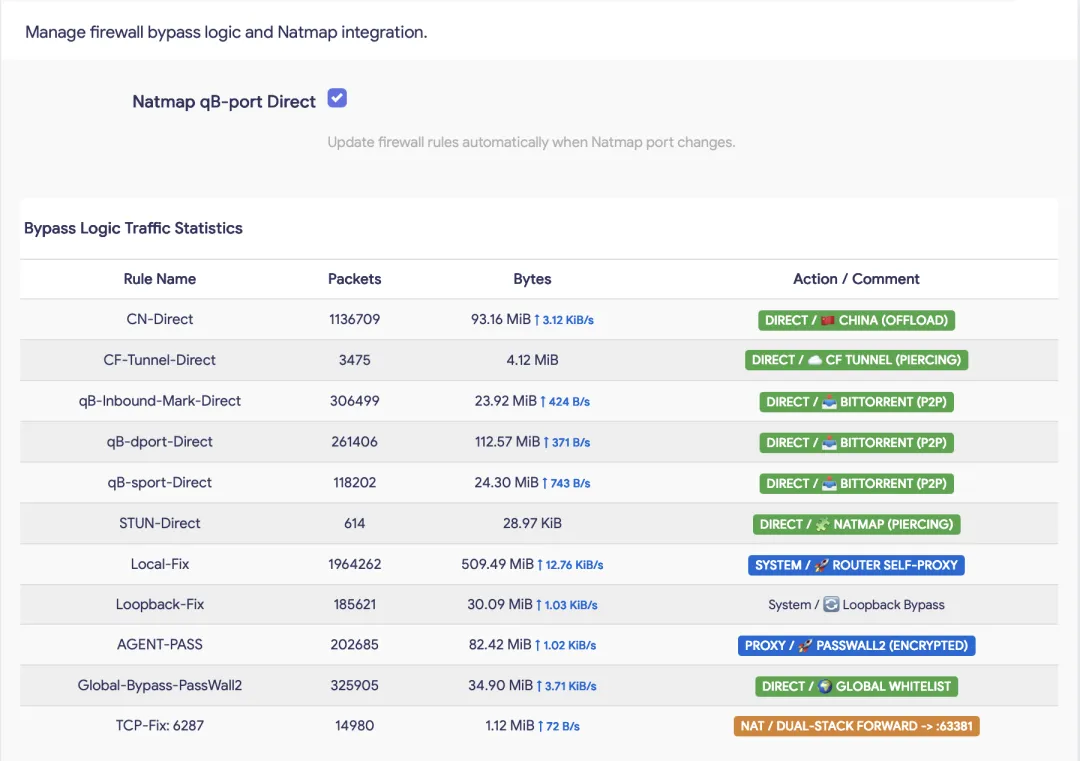
Task: Click BitTorrent icon in qB-dport-Direct row
Action: click(x=829, y=442)
